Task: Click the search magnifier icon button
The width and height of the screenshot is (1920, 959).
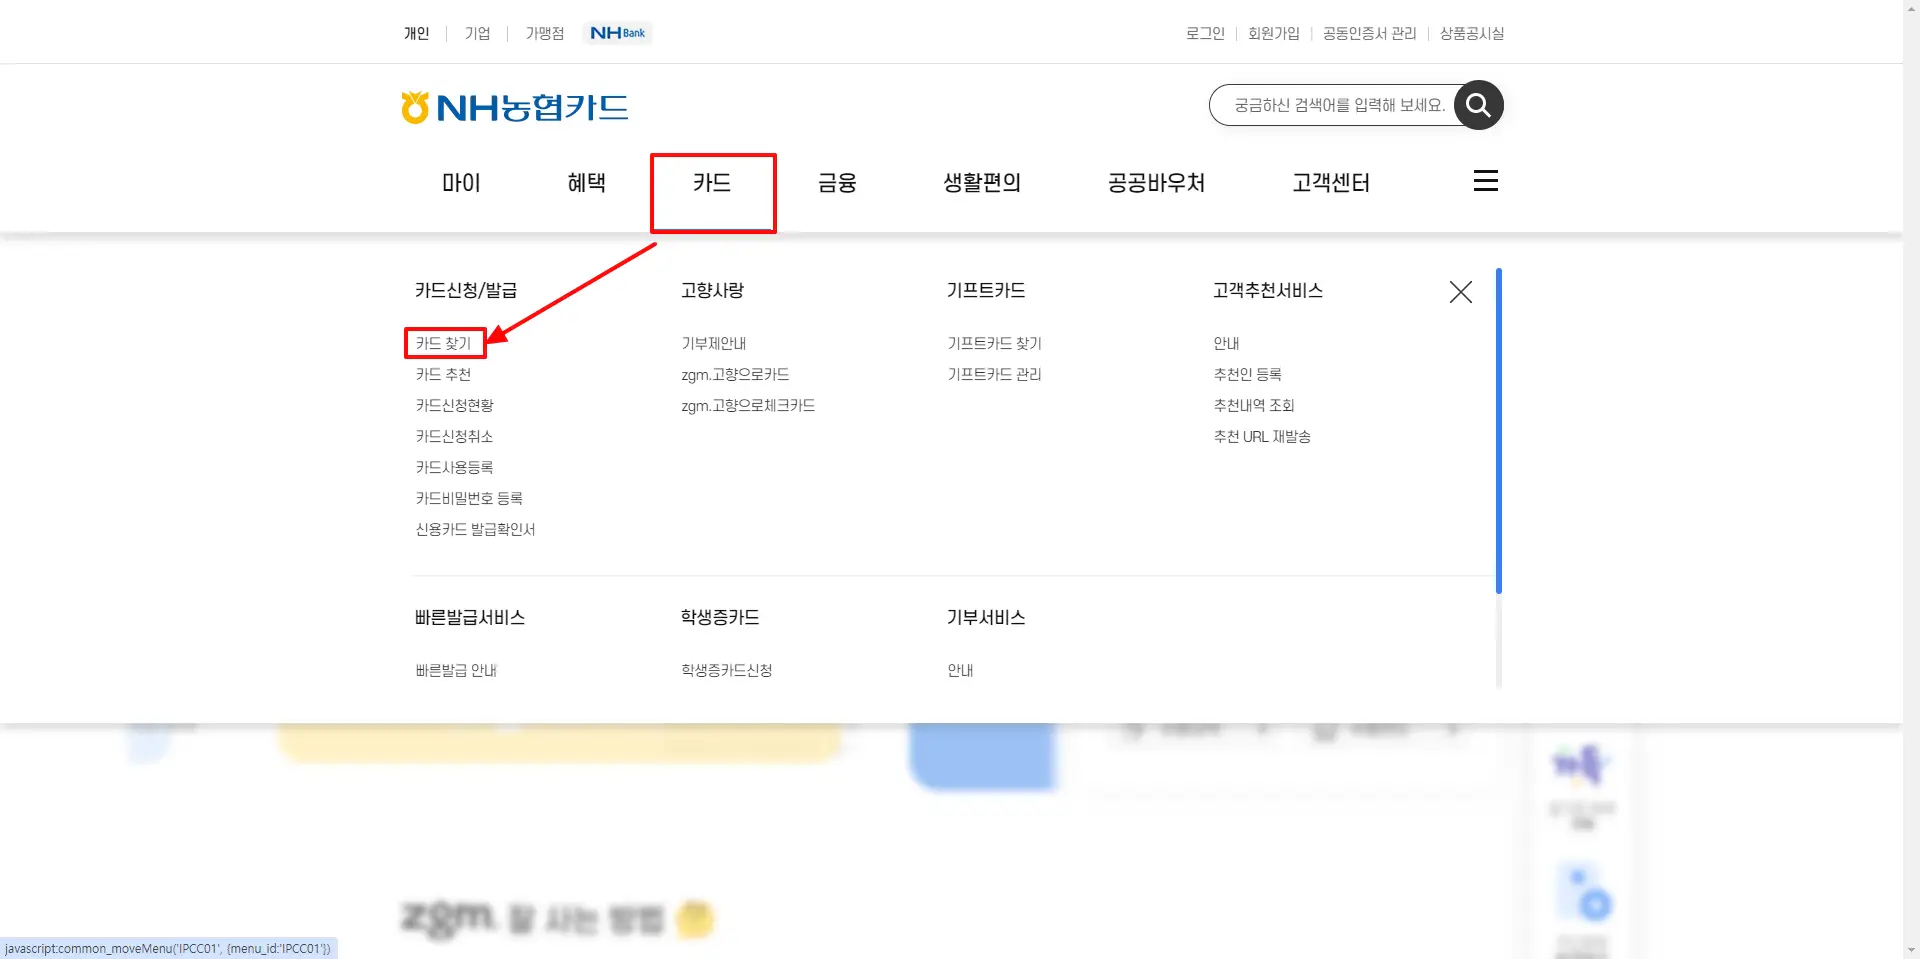Action: point(1478,105)
